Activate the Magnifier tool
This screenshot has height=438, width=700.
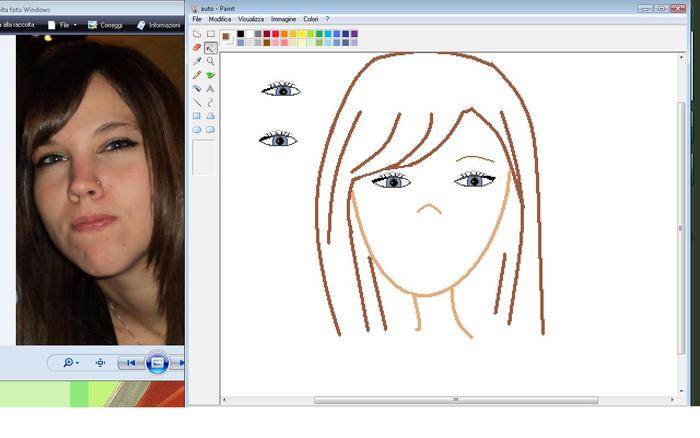tap(210, 61)
